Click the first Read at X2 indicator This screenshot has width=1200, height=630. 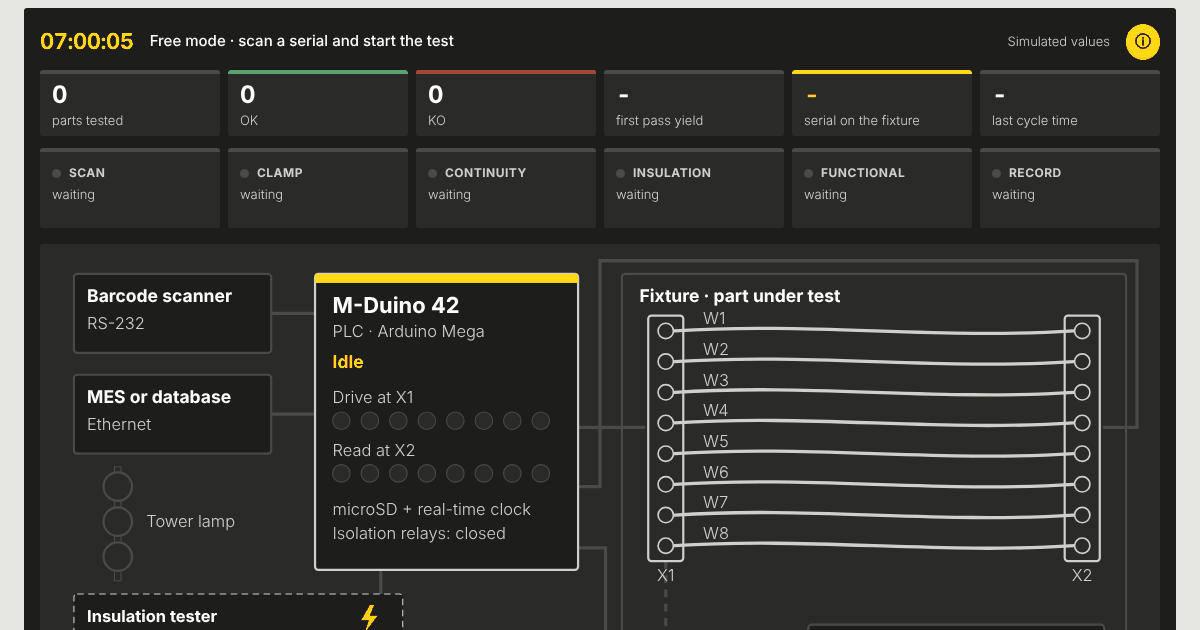click(342, 473)
